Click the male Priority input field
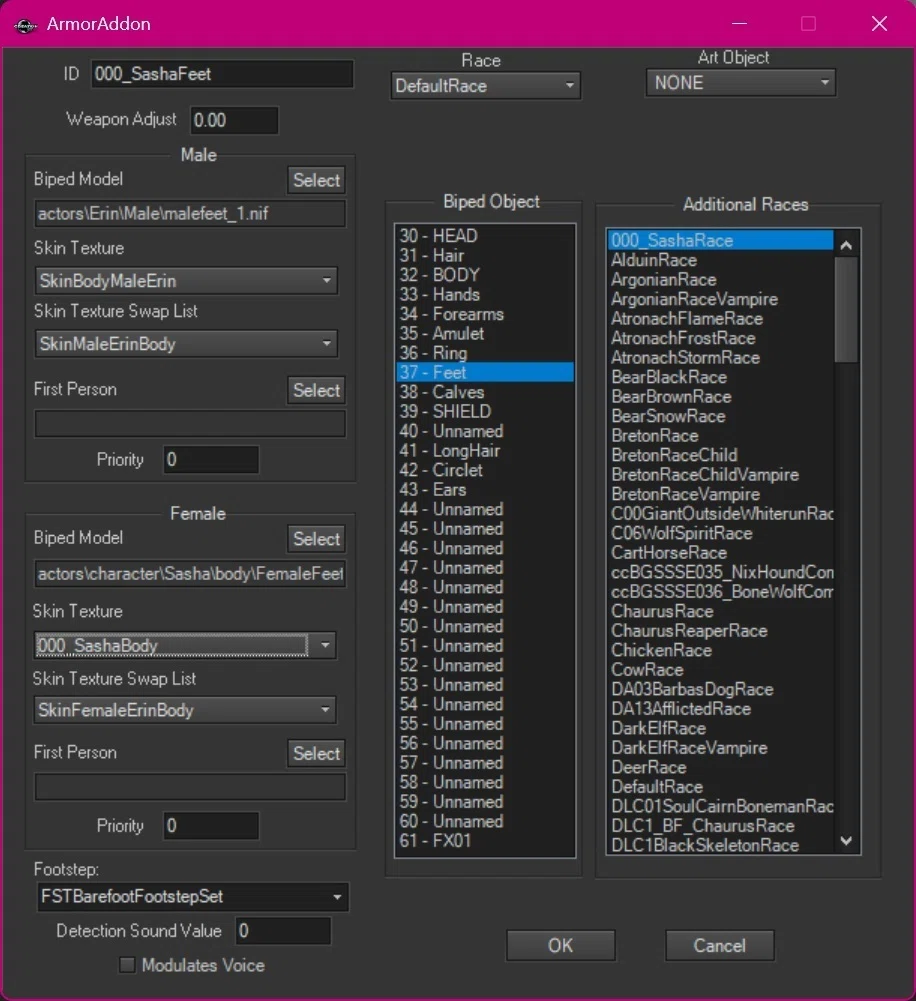Image resolution: width=916 pixels, height=1001 pixels. (211, 460)
